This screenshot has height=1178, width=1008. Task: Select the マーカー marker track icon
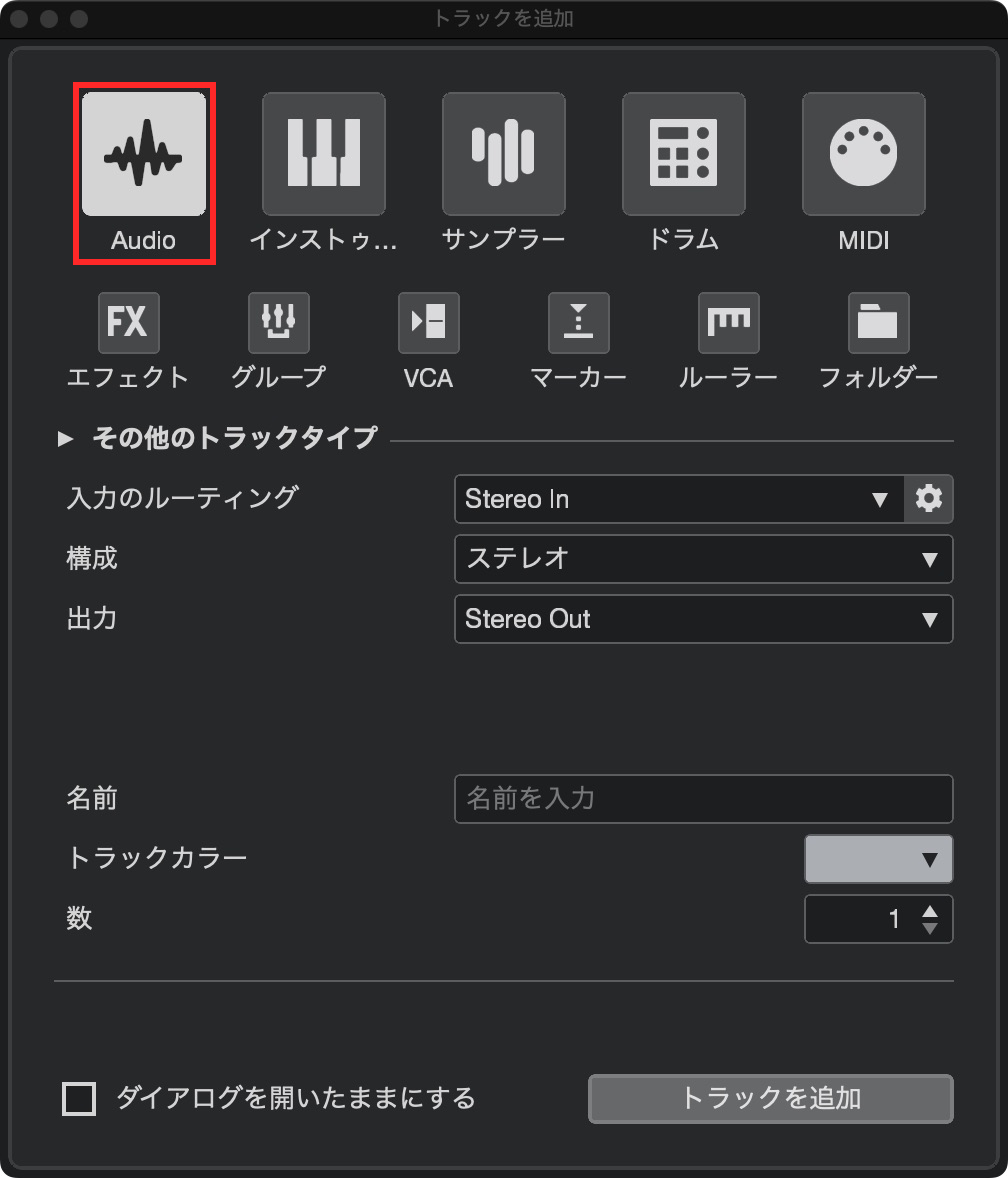(578, 323)
